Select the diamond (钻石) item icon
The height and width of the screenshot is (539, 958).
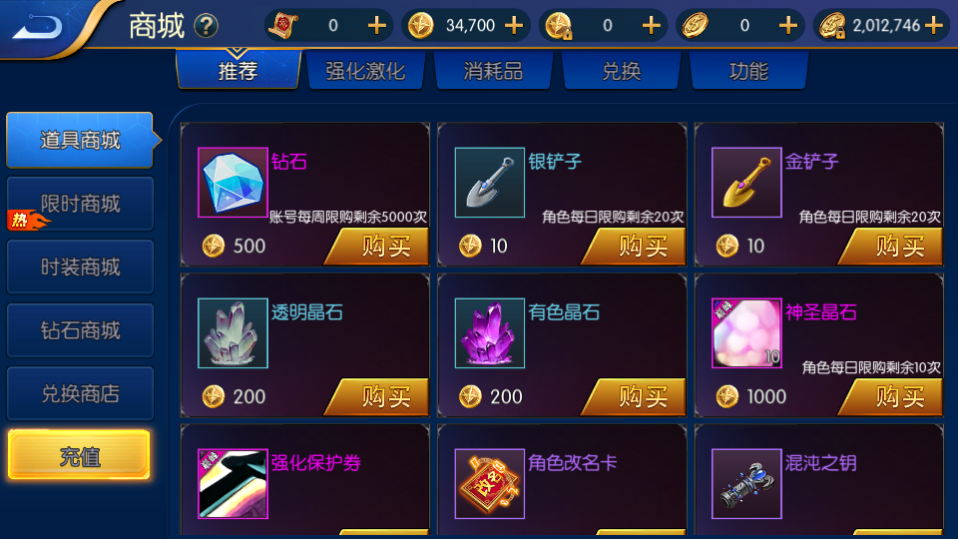click(233, 182)
